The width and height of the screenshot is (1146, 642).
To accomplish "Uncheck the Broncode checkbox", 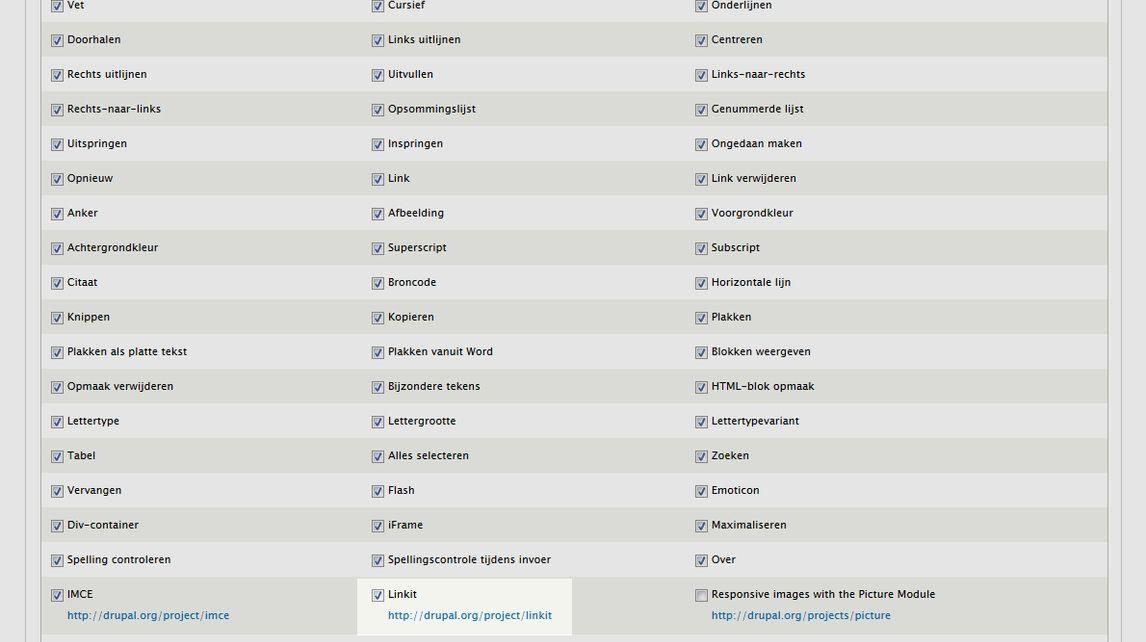I will pos(378,283).
